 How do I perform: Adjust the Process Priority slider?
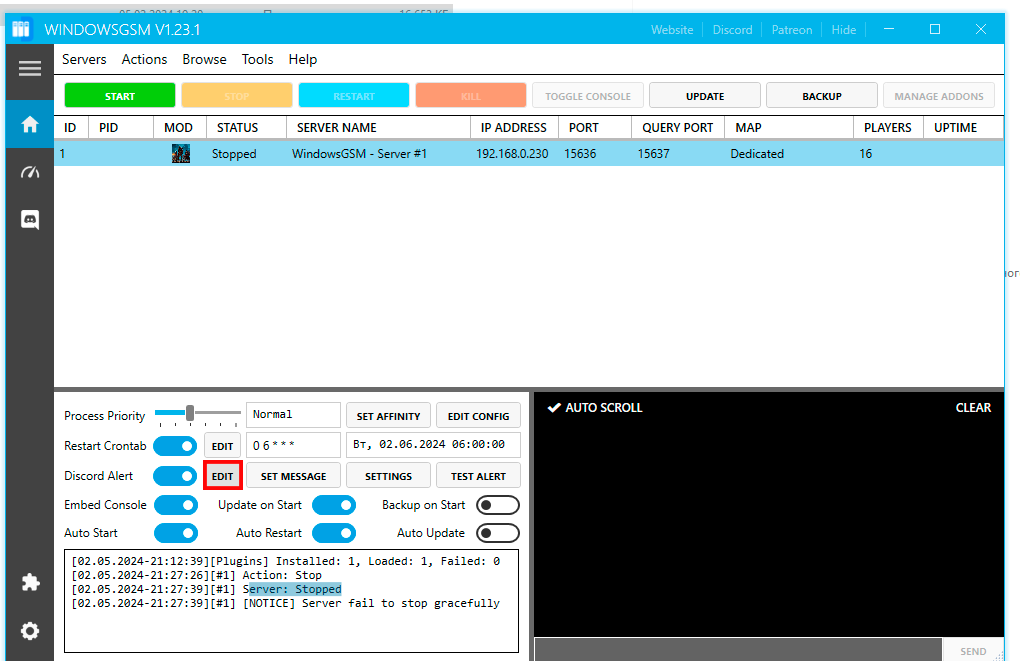pyautogui.click(x=190, y=413)
